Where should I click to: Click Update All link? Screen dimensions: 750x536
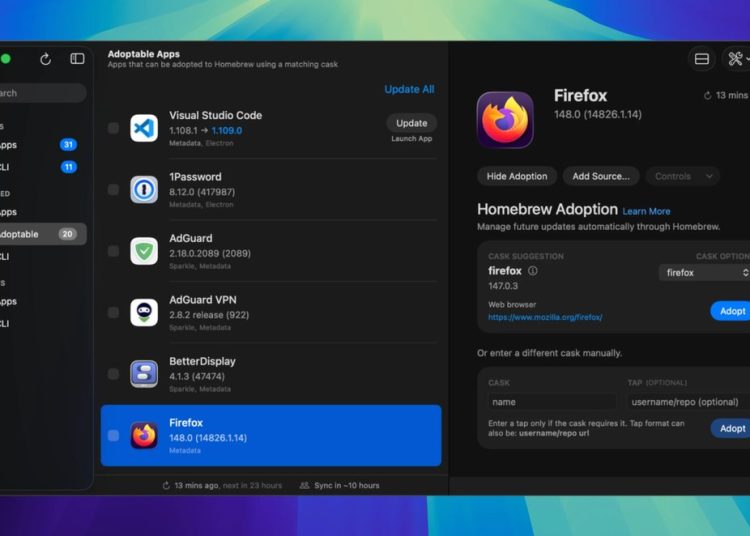pos(409,89)
